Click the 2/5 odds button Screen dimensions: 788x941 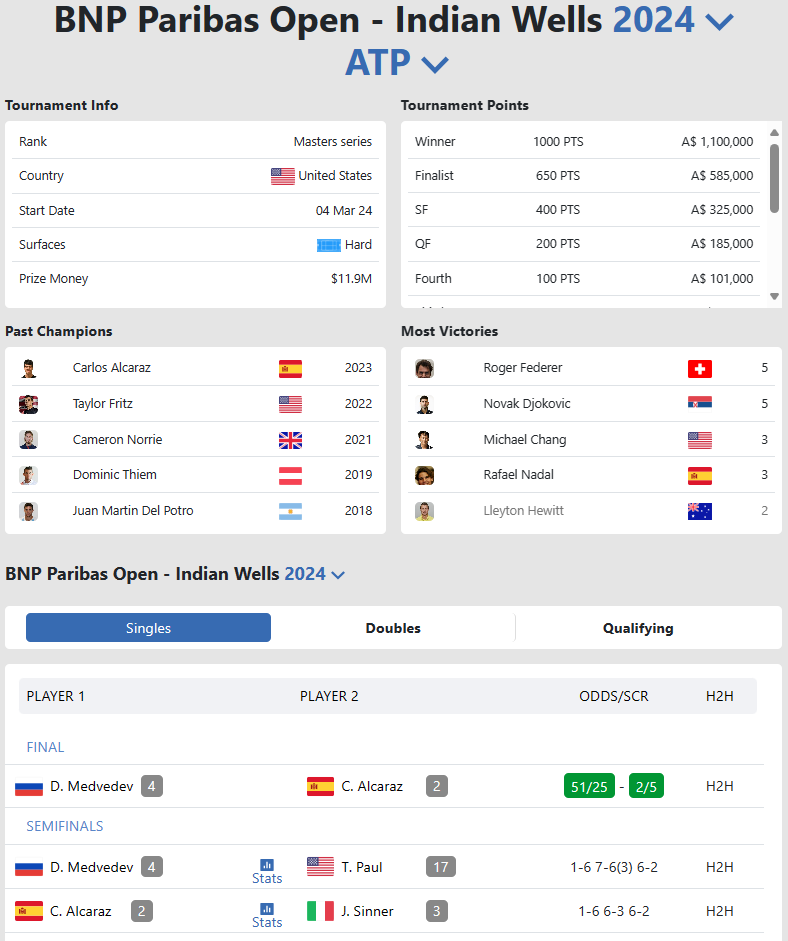tap(646, 786)
